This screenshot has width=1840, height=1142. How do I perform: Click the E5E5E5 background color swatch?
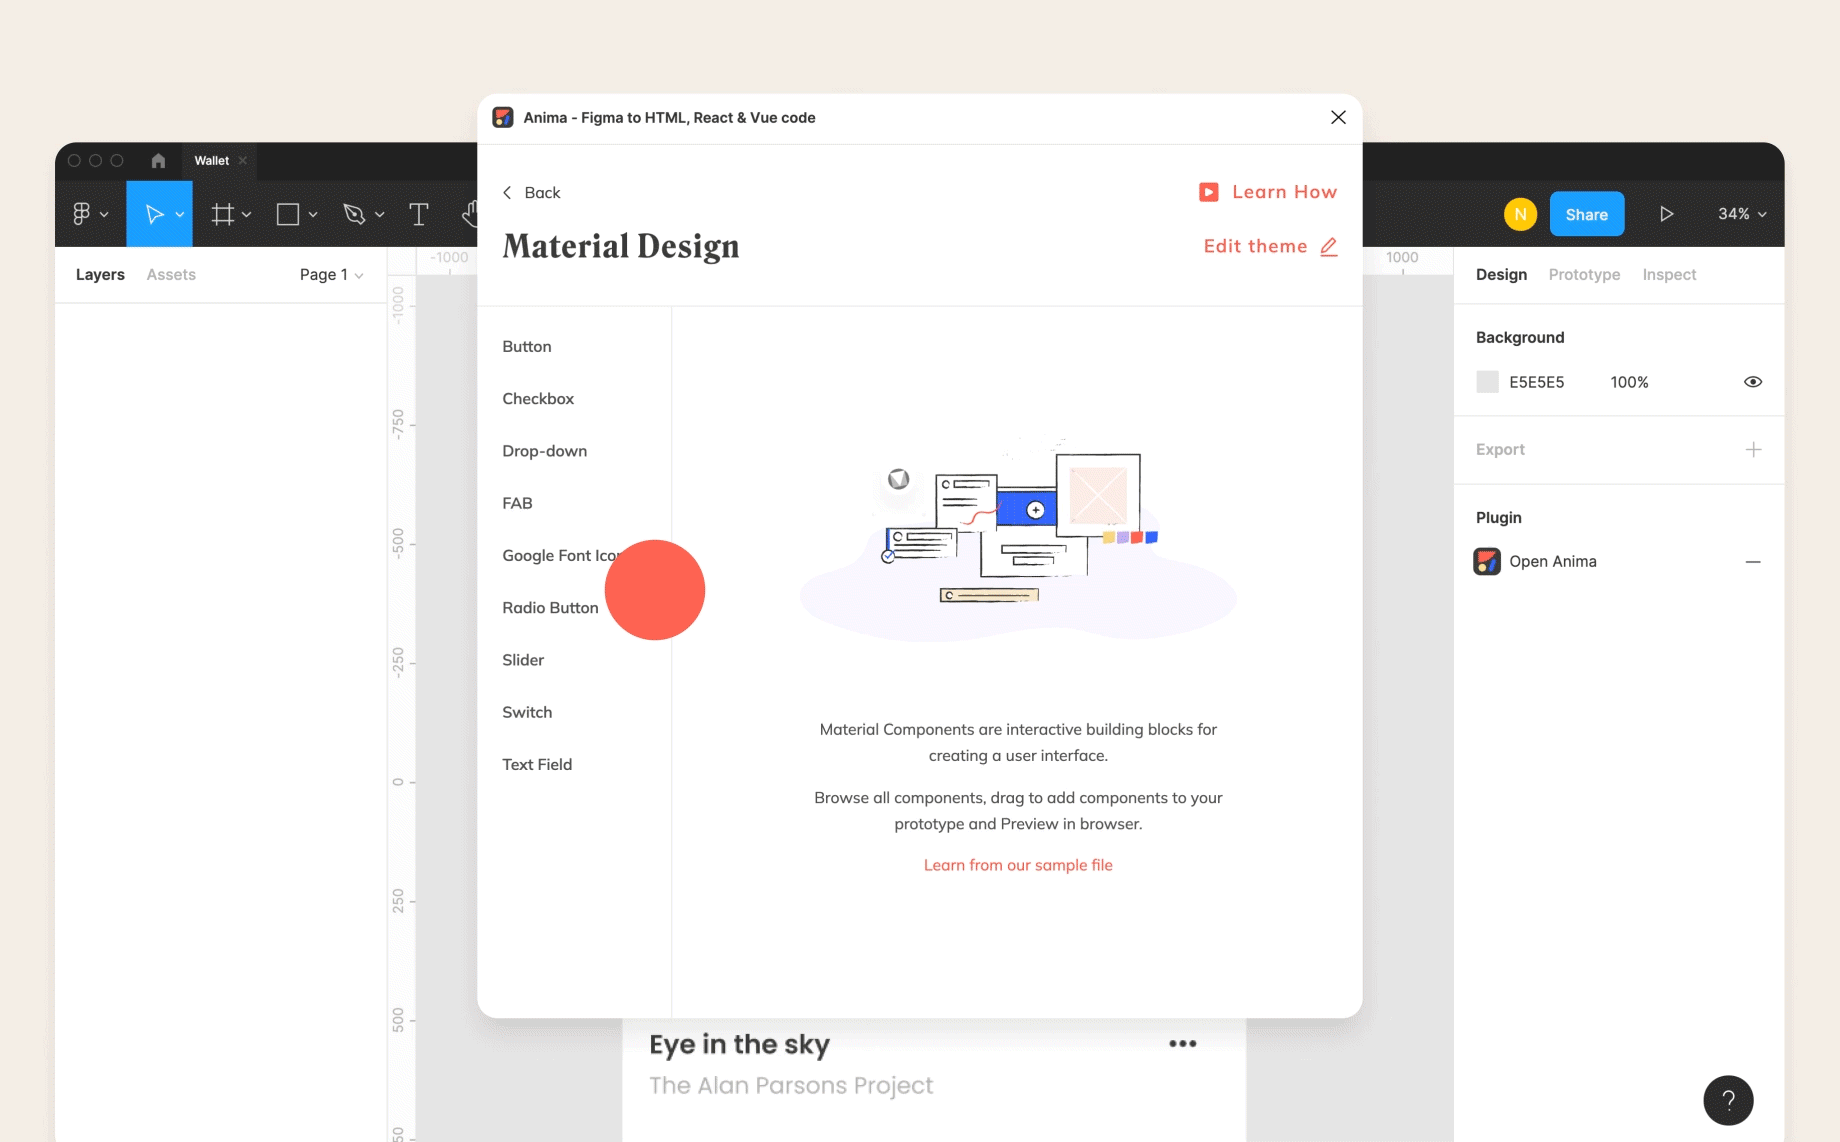pos(1487,382)
